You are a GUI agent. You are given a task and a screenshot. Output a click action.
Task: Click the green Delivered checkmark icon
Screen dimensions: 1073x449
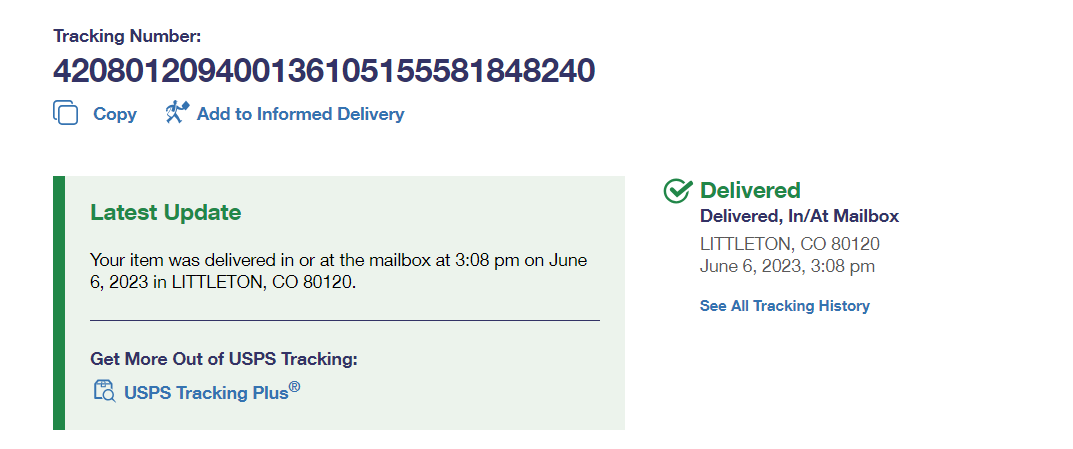pyautogui.click(x=678, y=190)
